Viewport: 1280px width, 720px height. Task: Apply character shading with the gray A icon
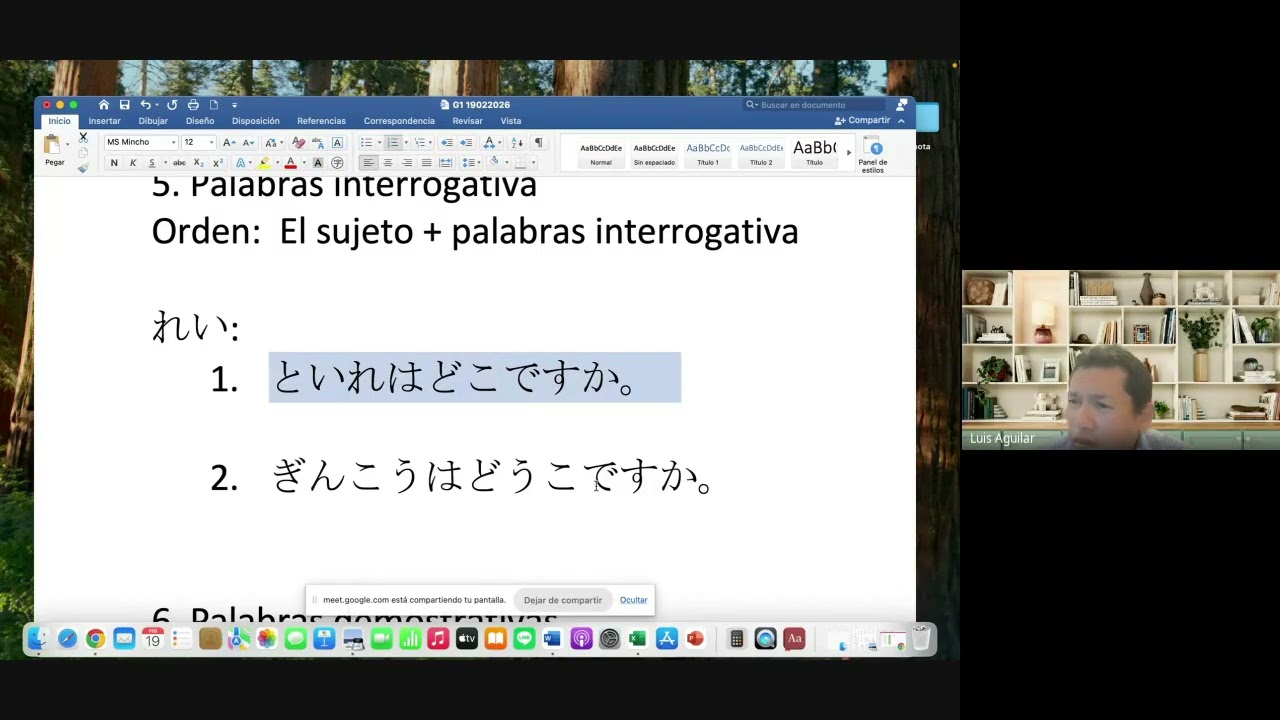point(318,163)
